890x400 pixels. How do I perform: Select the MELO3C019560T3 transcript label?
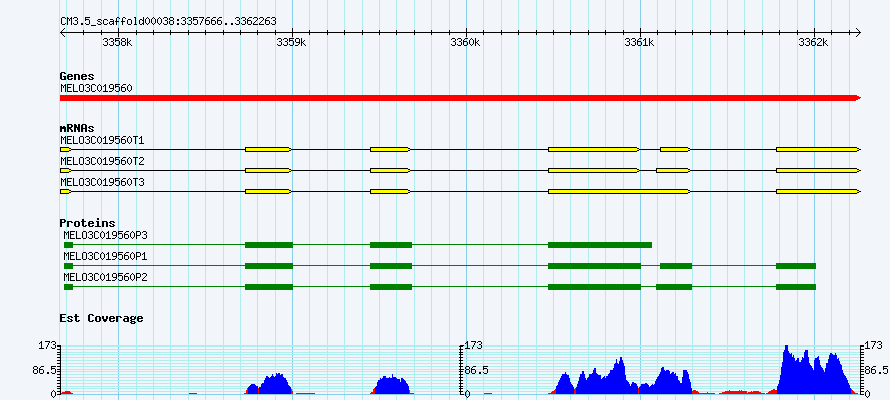point(102,182)
